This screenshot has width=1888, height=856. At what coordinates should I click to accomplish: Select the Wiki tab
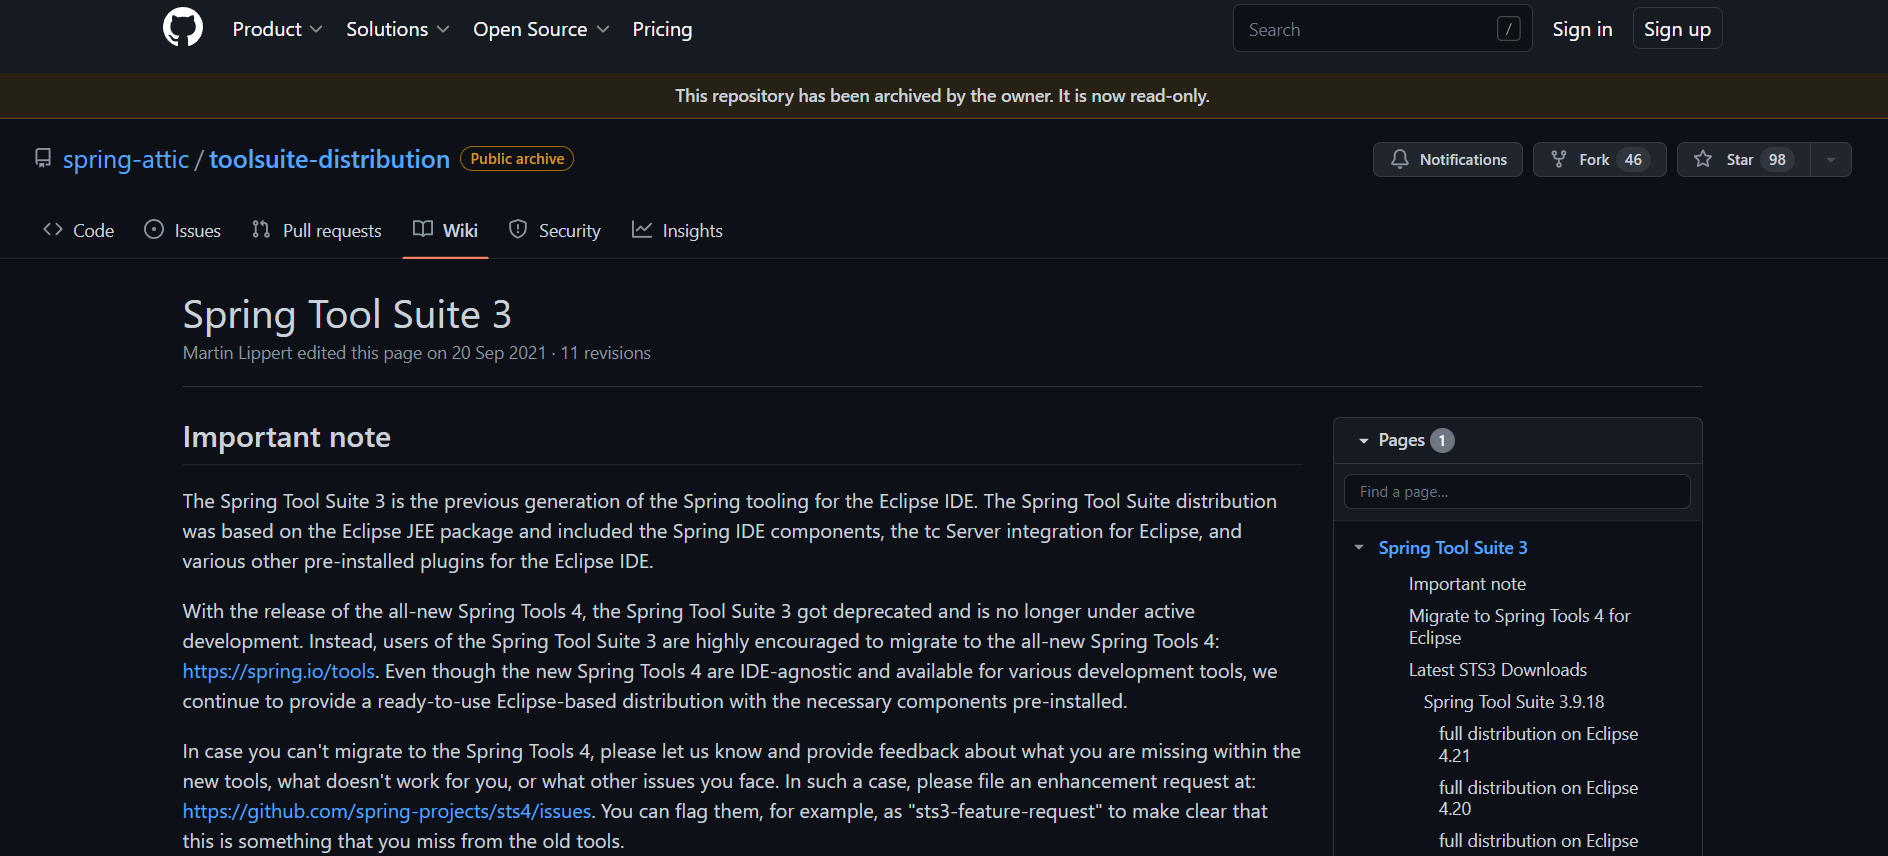click(x=446, y=231)
